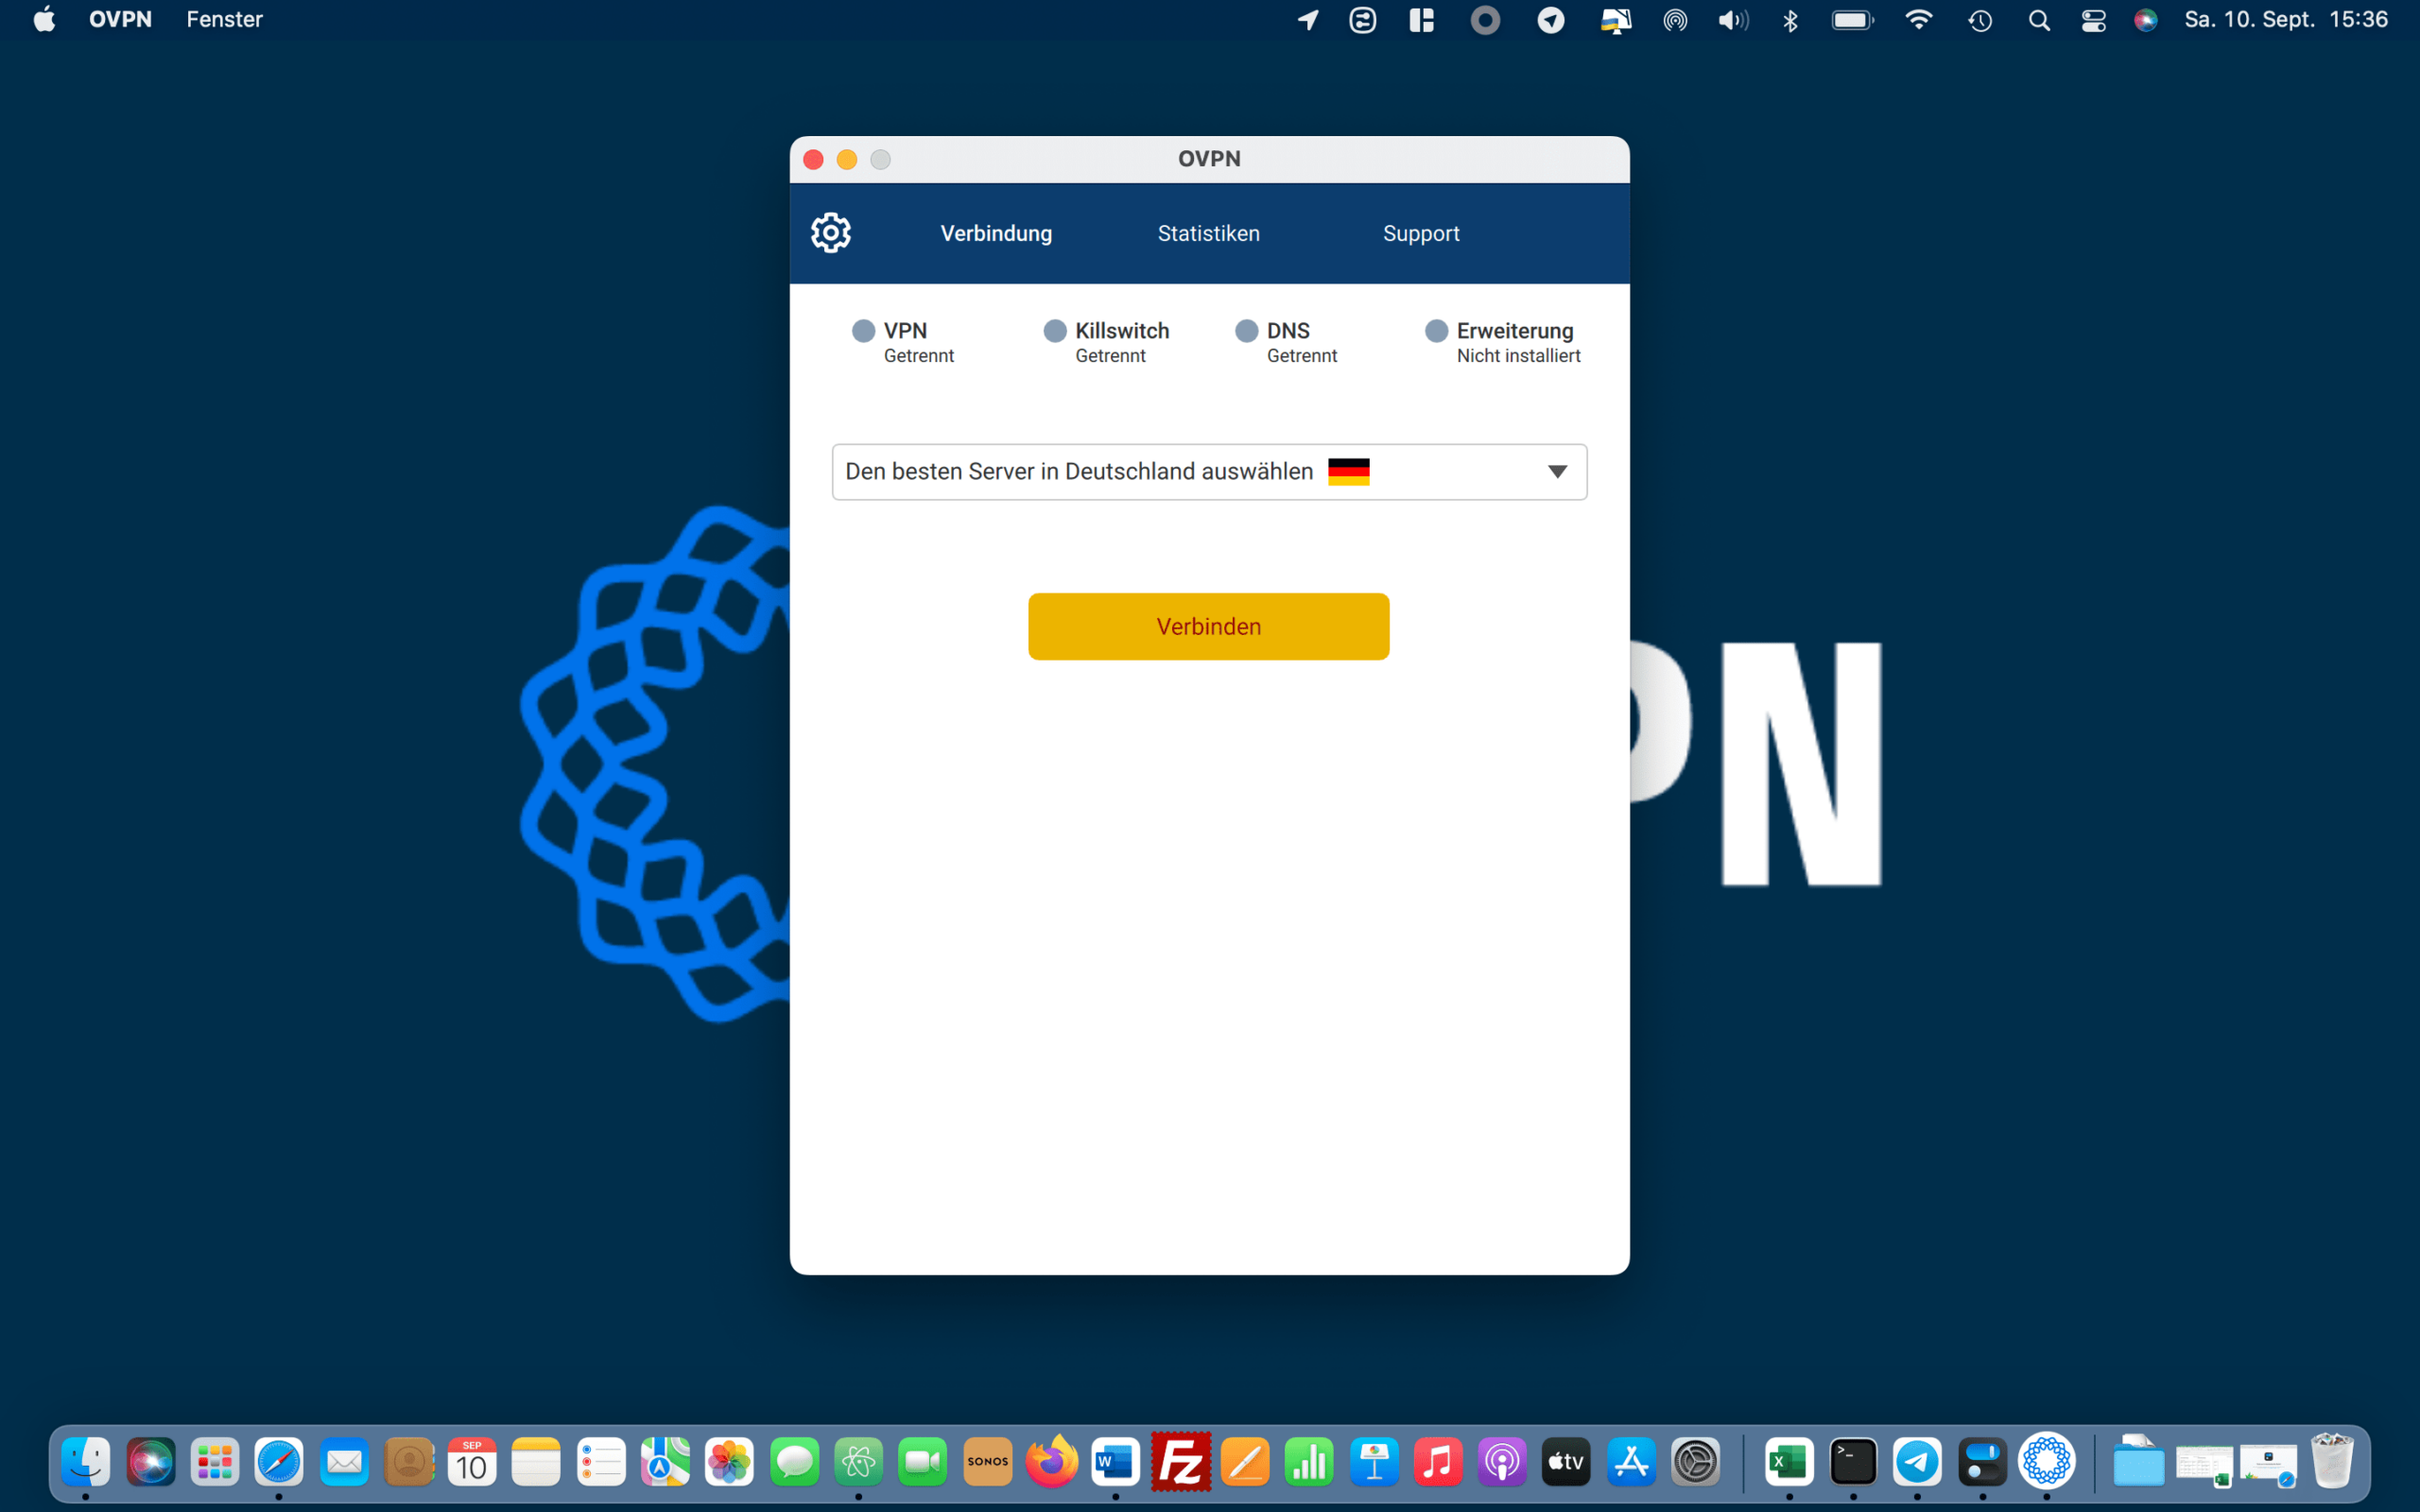Open OVPN settings via gear icon
The height and width of the screenshot is (1512, 2420).
[830, 233]
